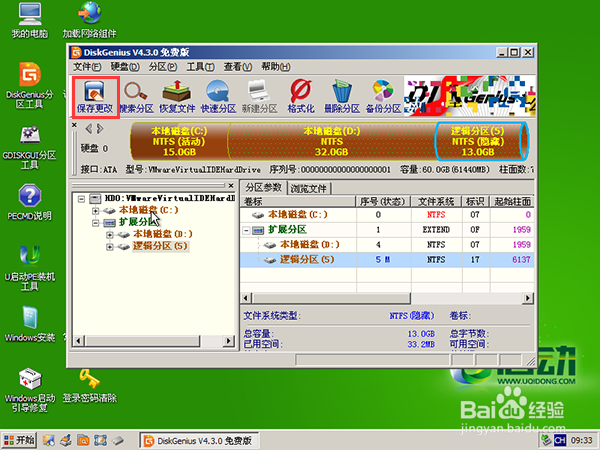
Task: Go to previous disk with left arrow
Action: pos(88,129)
